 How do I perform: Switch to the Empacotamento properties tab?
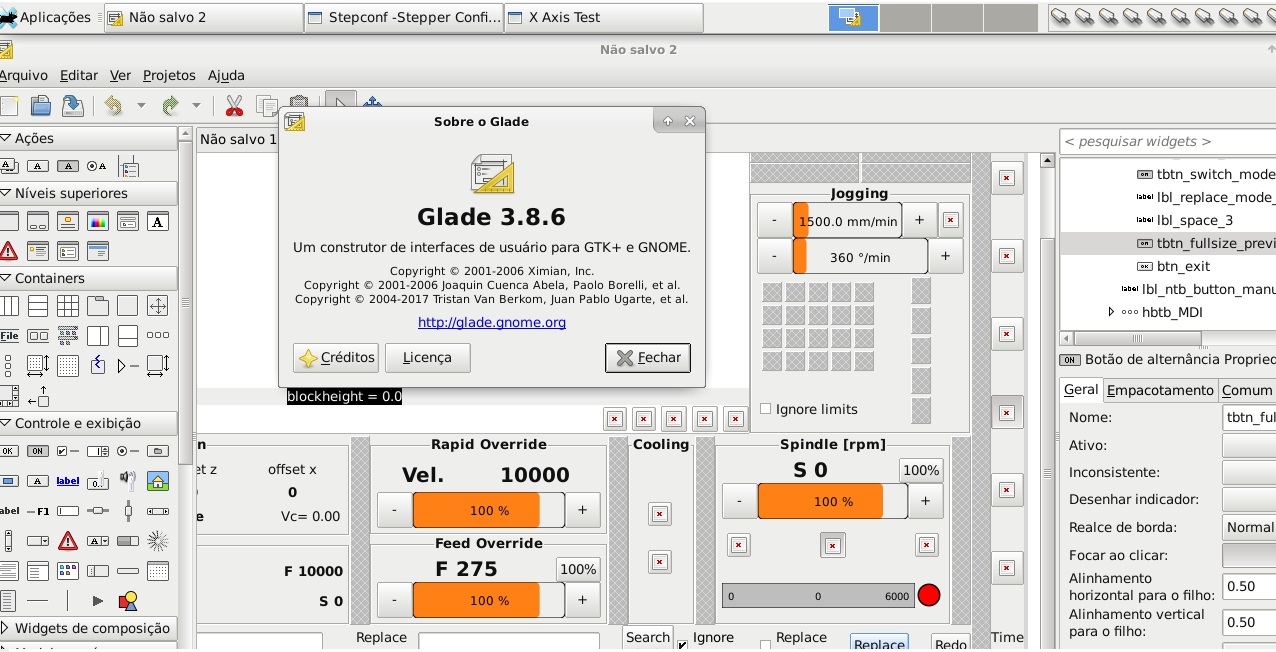[1160, 390]
